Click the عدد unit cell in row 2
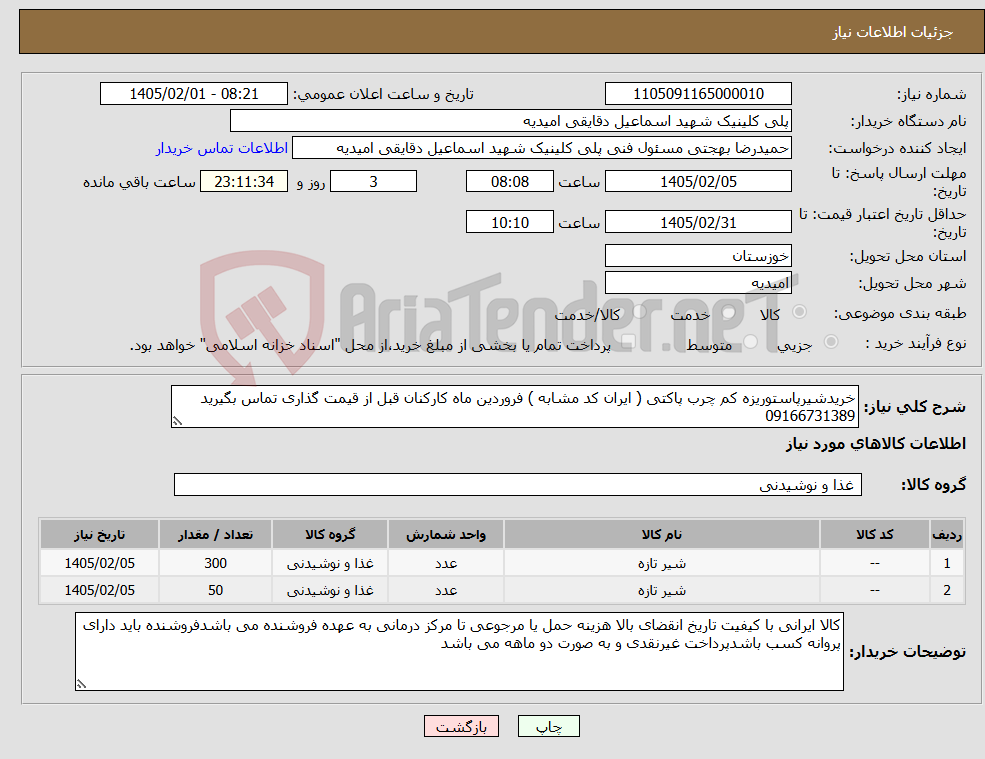This screenshot has width=985, height=759. coord(445,590)
